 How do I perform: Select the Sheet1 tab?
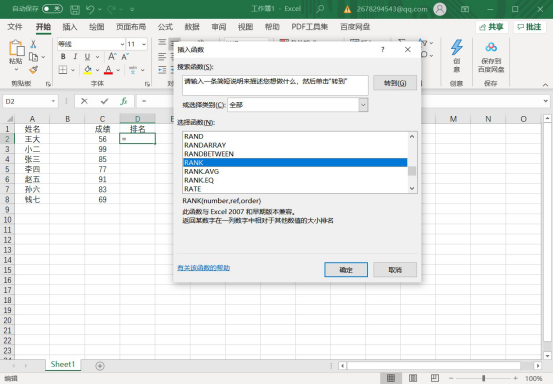point(63,364)
